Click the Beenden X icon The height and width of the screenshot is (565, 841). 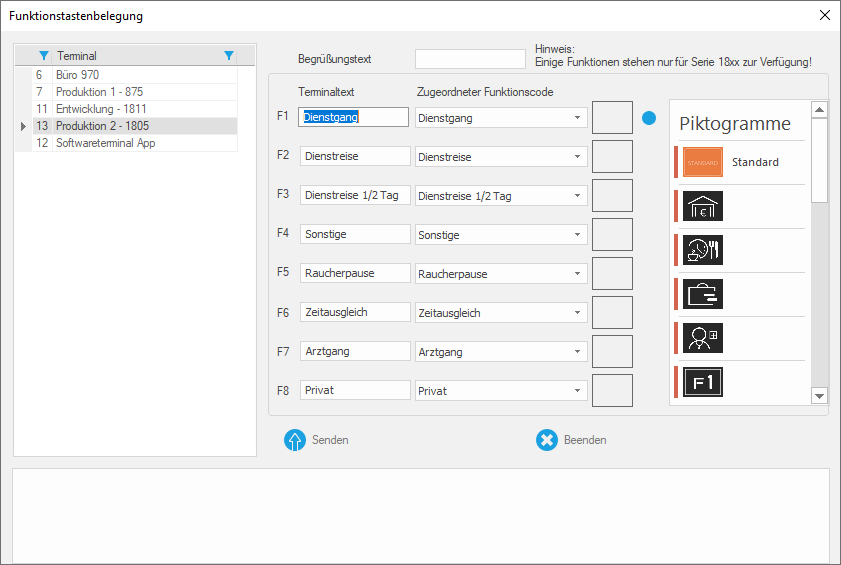point(547,440)
